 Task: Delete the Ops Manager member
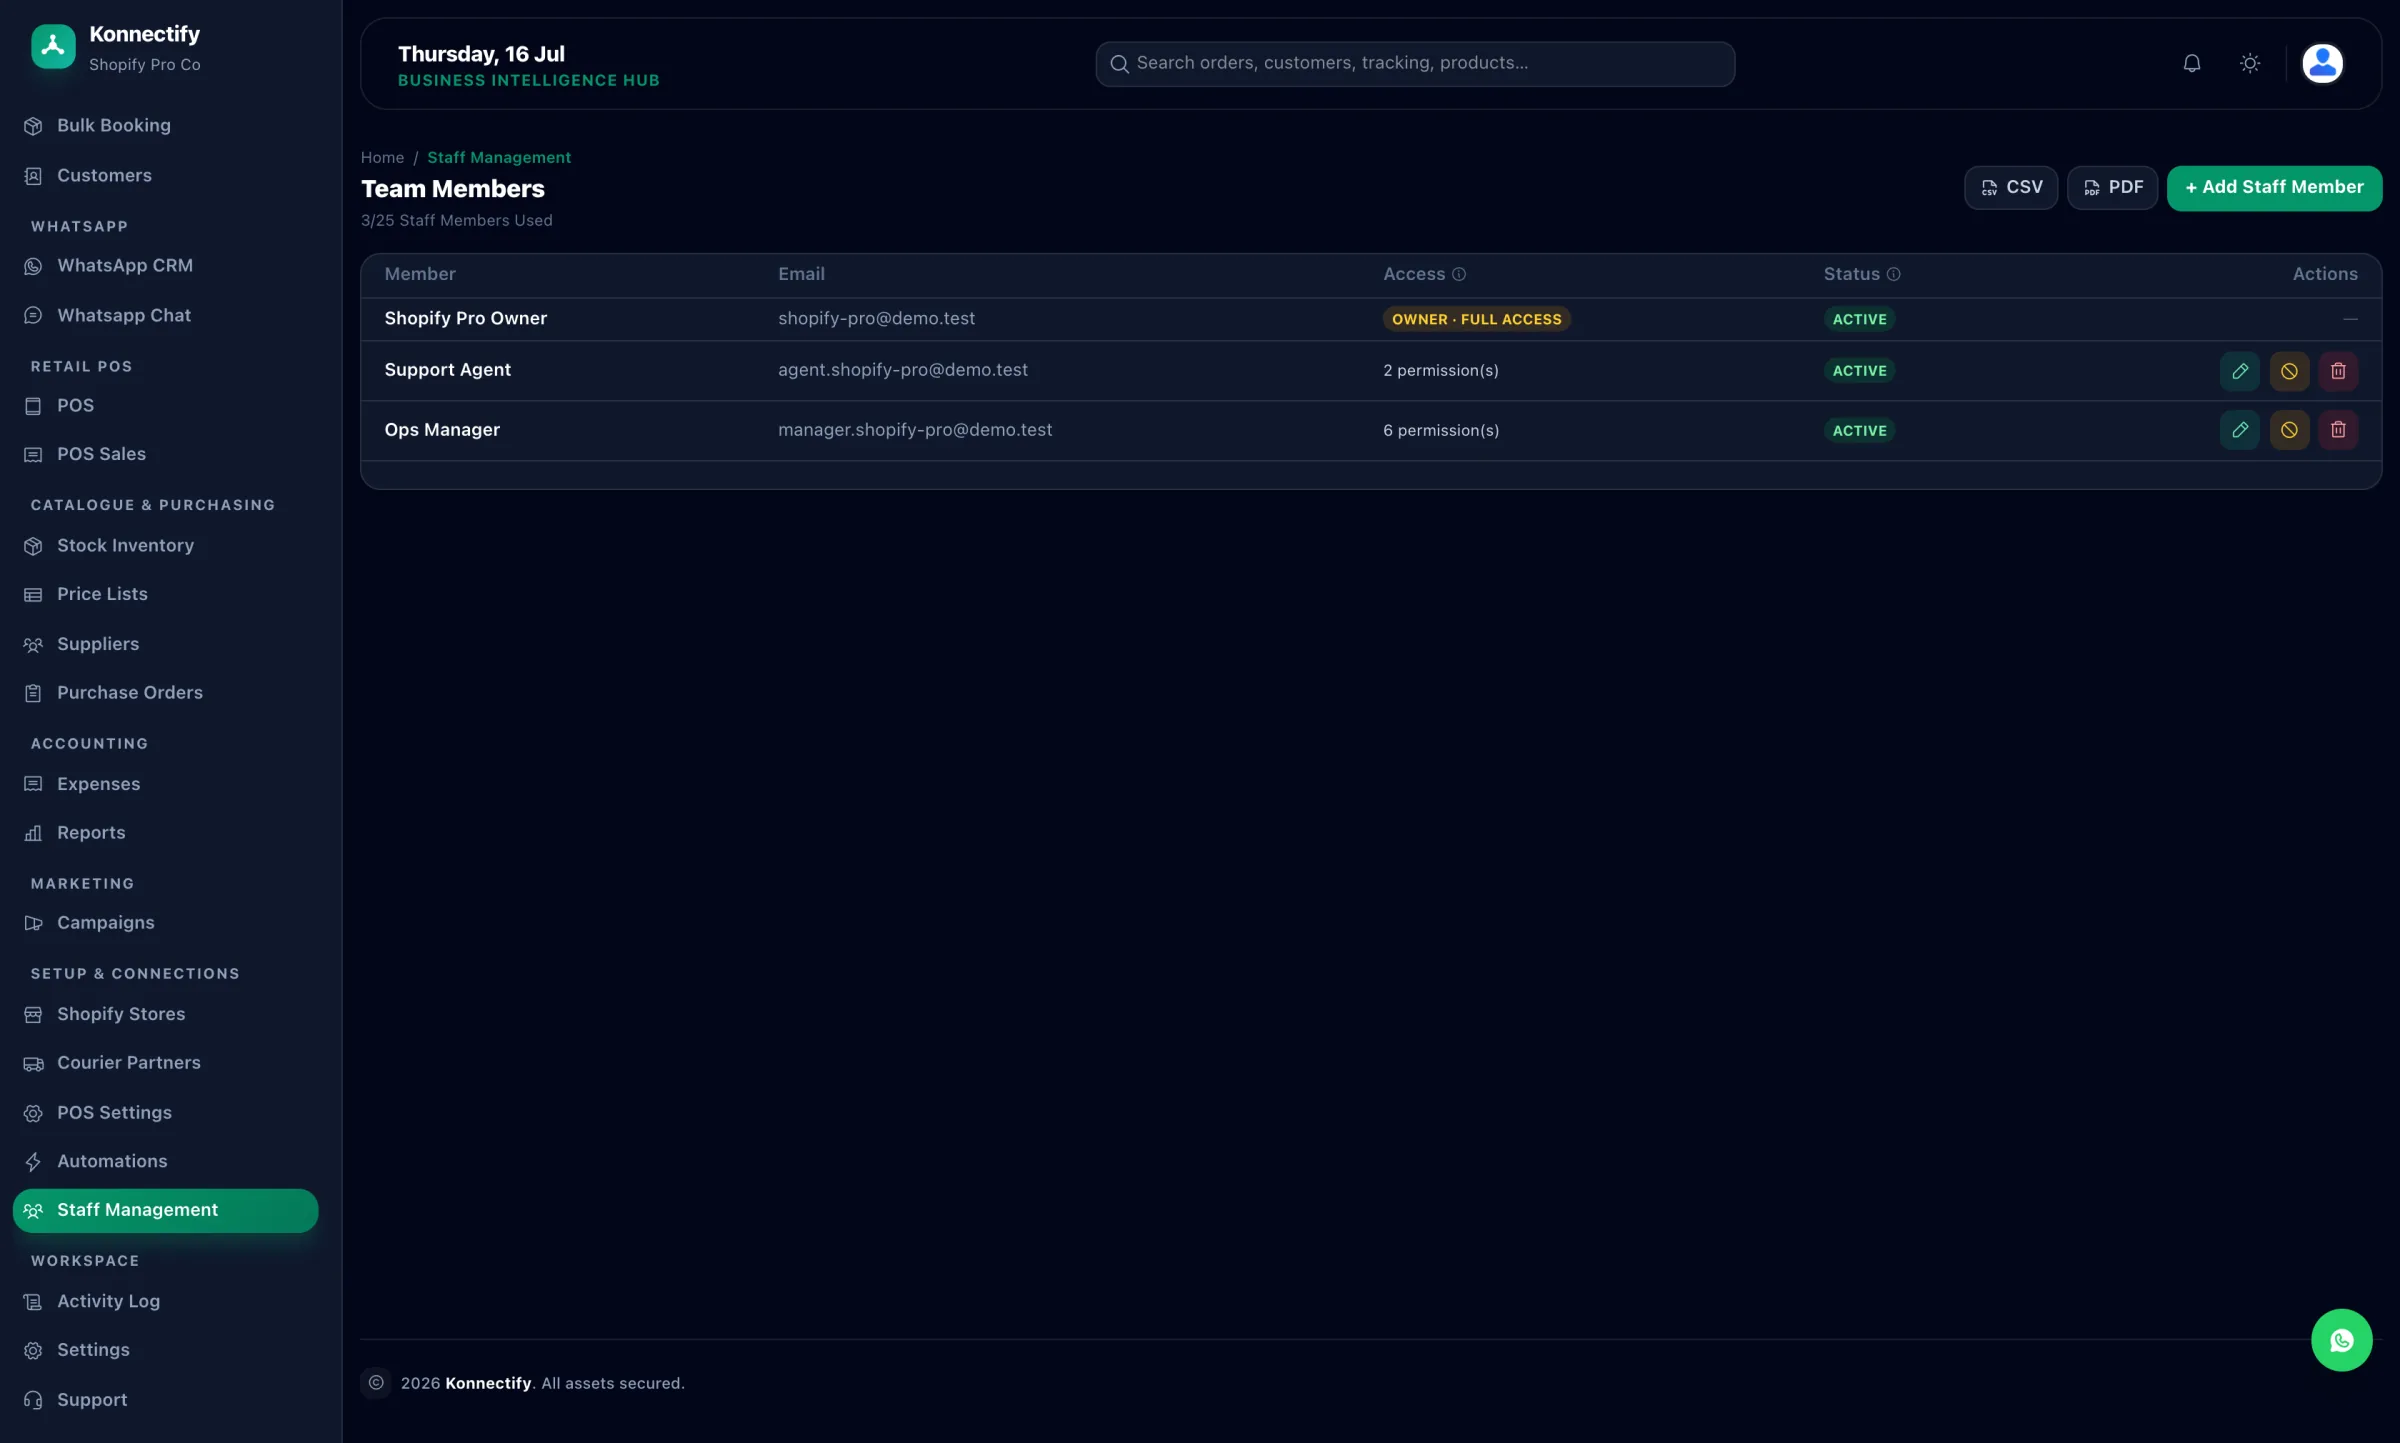(x=2338, y=430)
